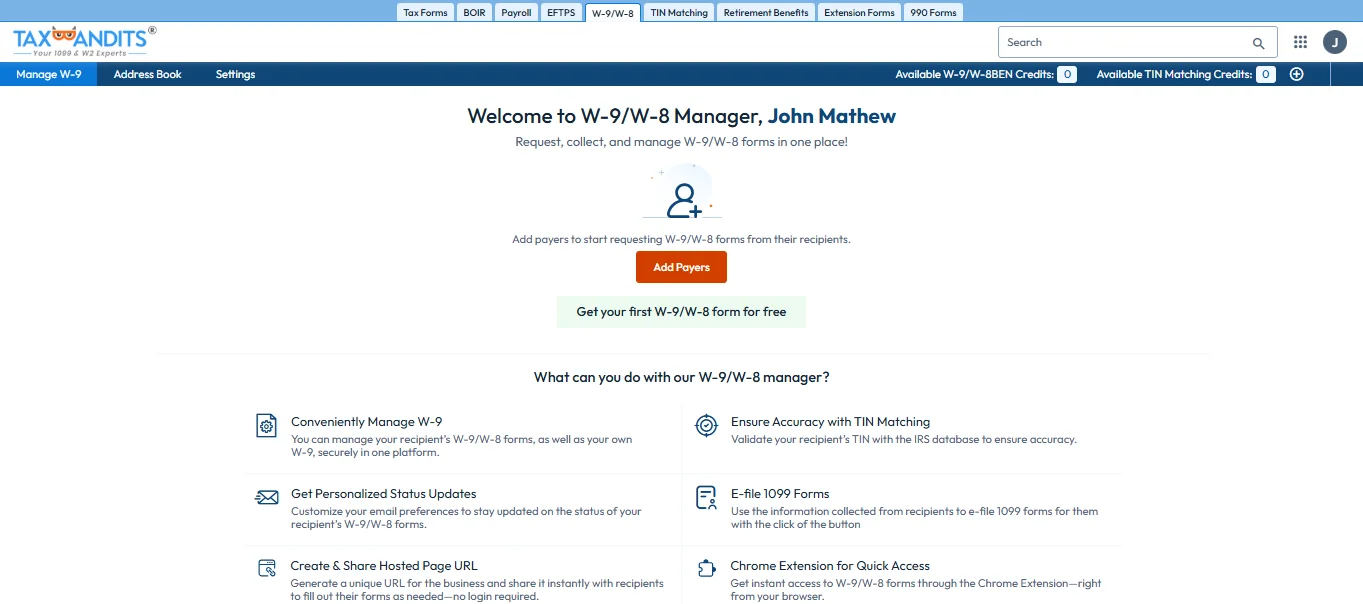Click into the Search input field
The height and width of the screenshot is (604, 1363).
coord(1120,43)
